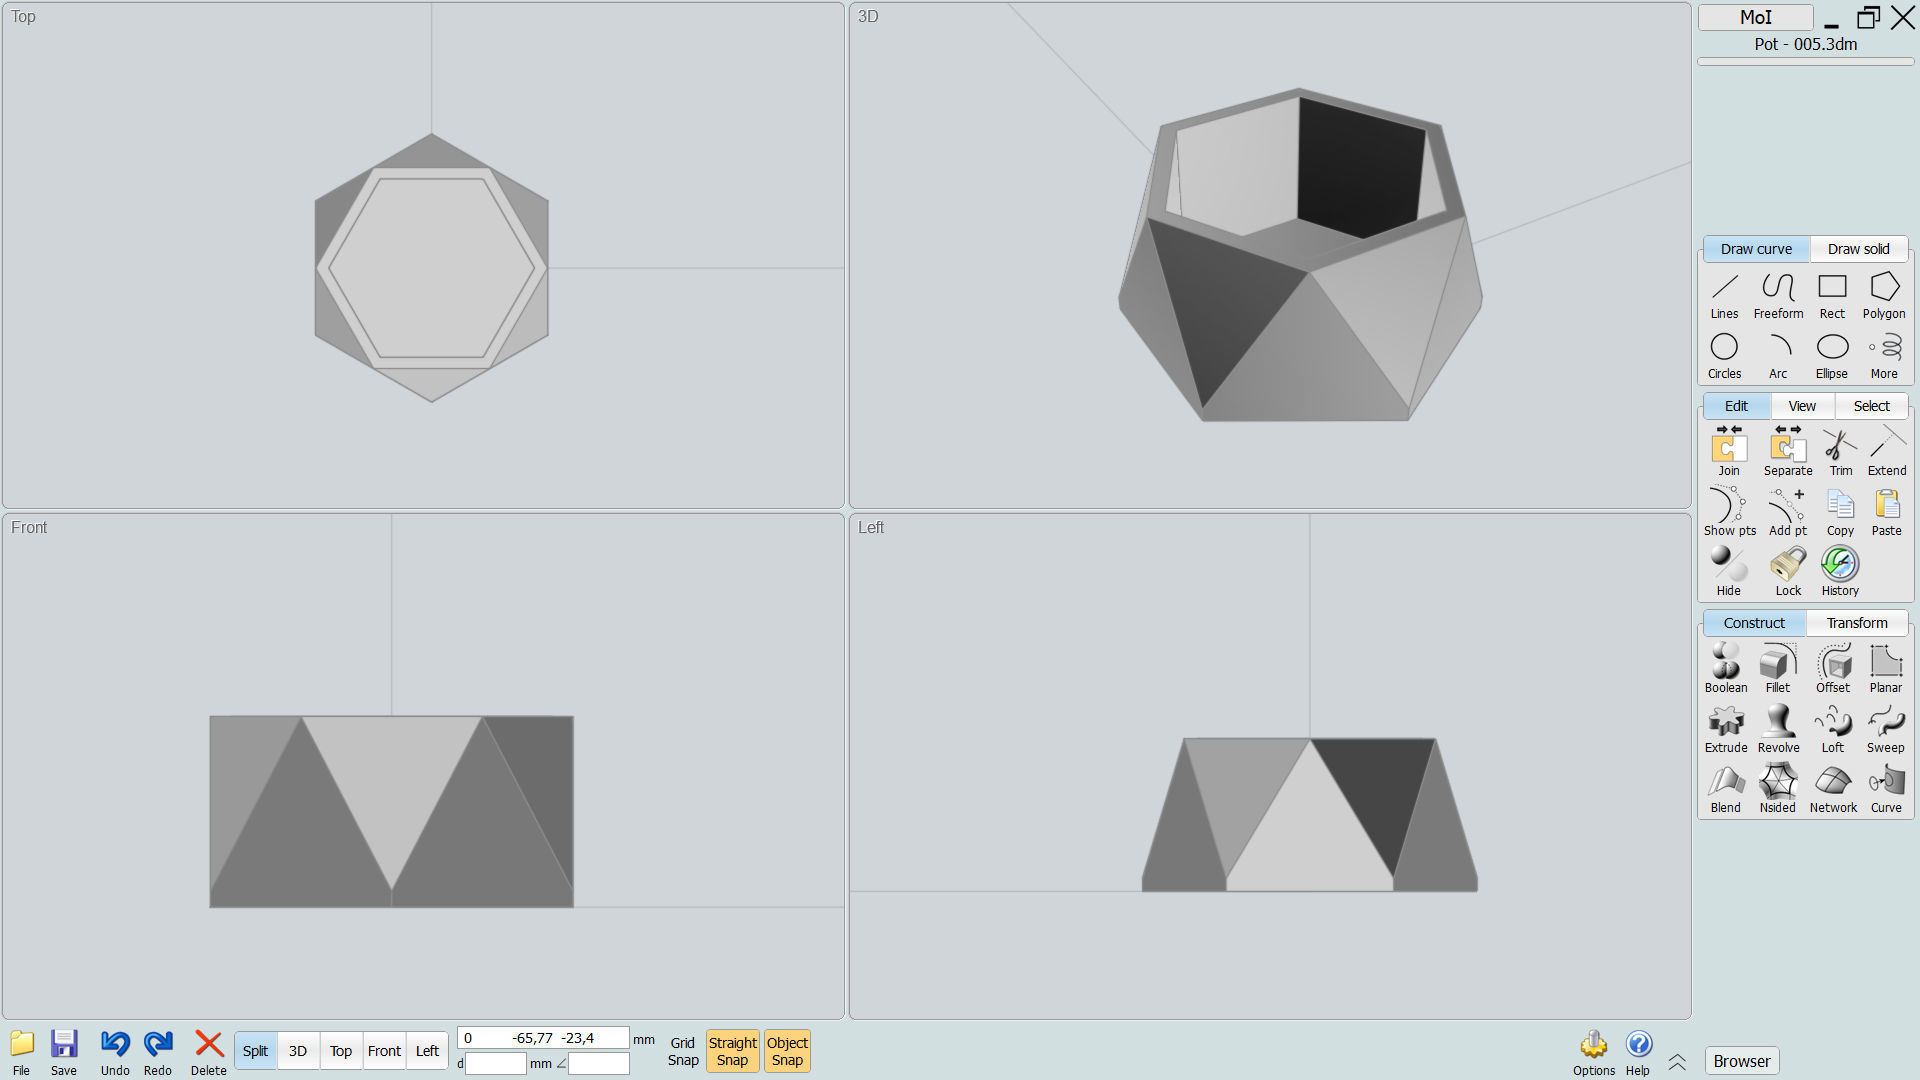
Task: Select the Revolve tool
Action: [1778, 729]
